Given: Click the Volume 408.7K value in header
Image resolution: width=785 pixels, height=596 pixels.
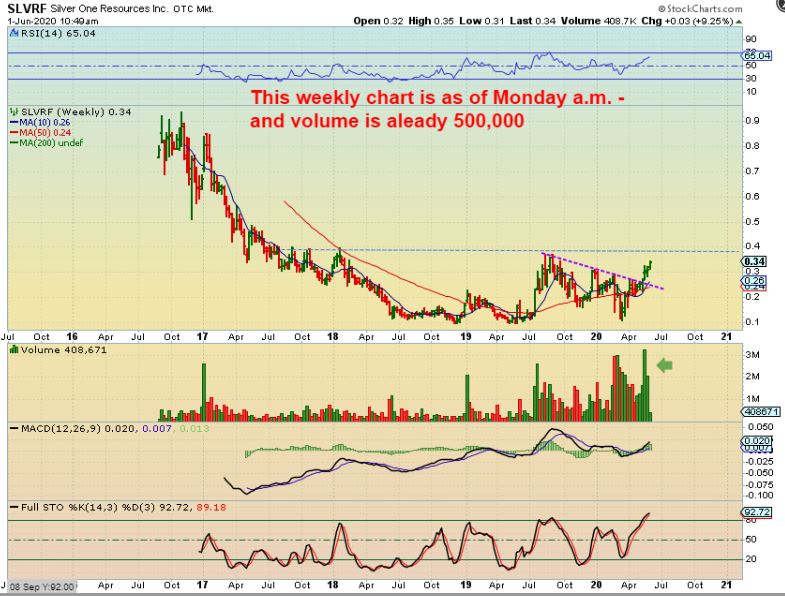Looking at the screenshot, I should [x=598, y=21].
